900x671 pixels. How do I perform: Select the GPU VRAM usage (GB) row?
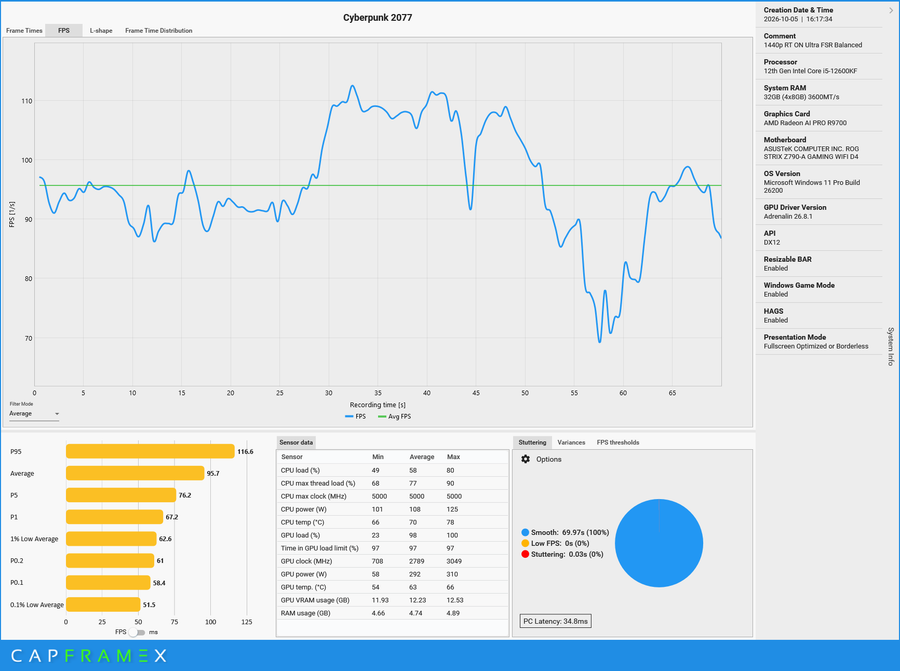point(393,600)
